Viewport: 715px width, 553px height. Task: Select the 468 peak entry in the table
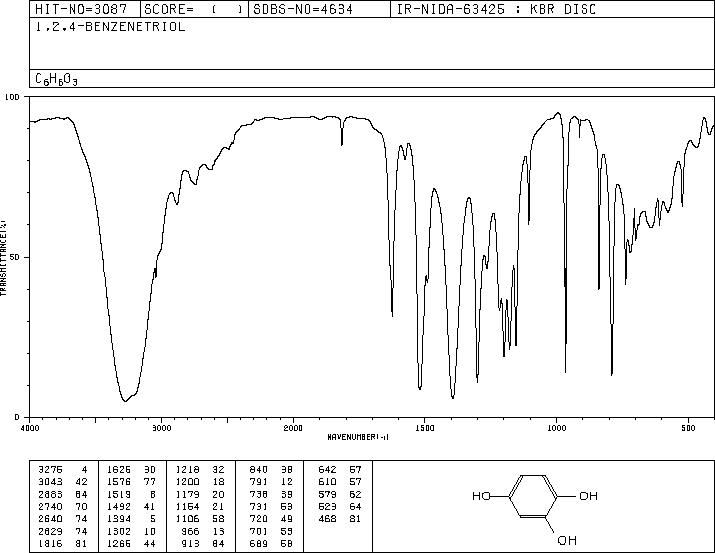340,519
